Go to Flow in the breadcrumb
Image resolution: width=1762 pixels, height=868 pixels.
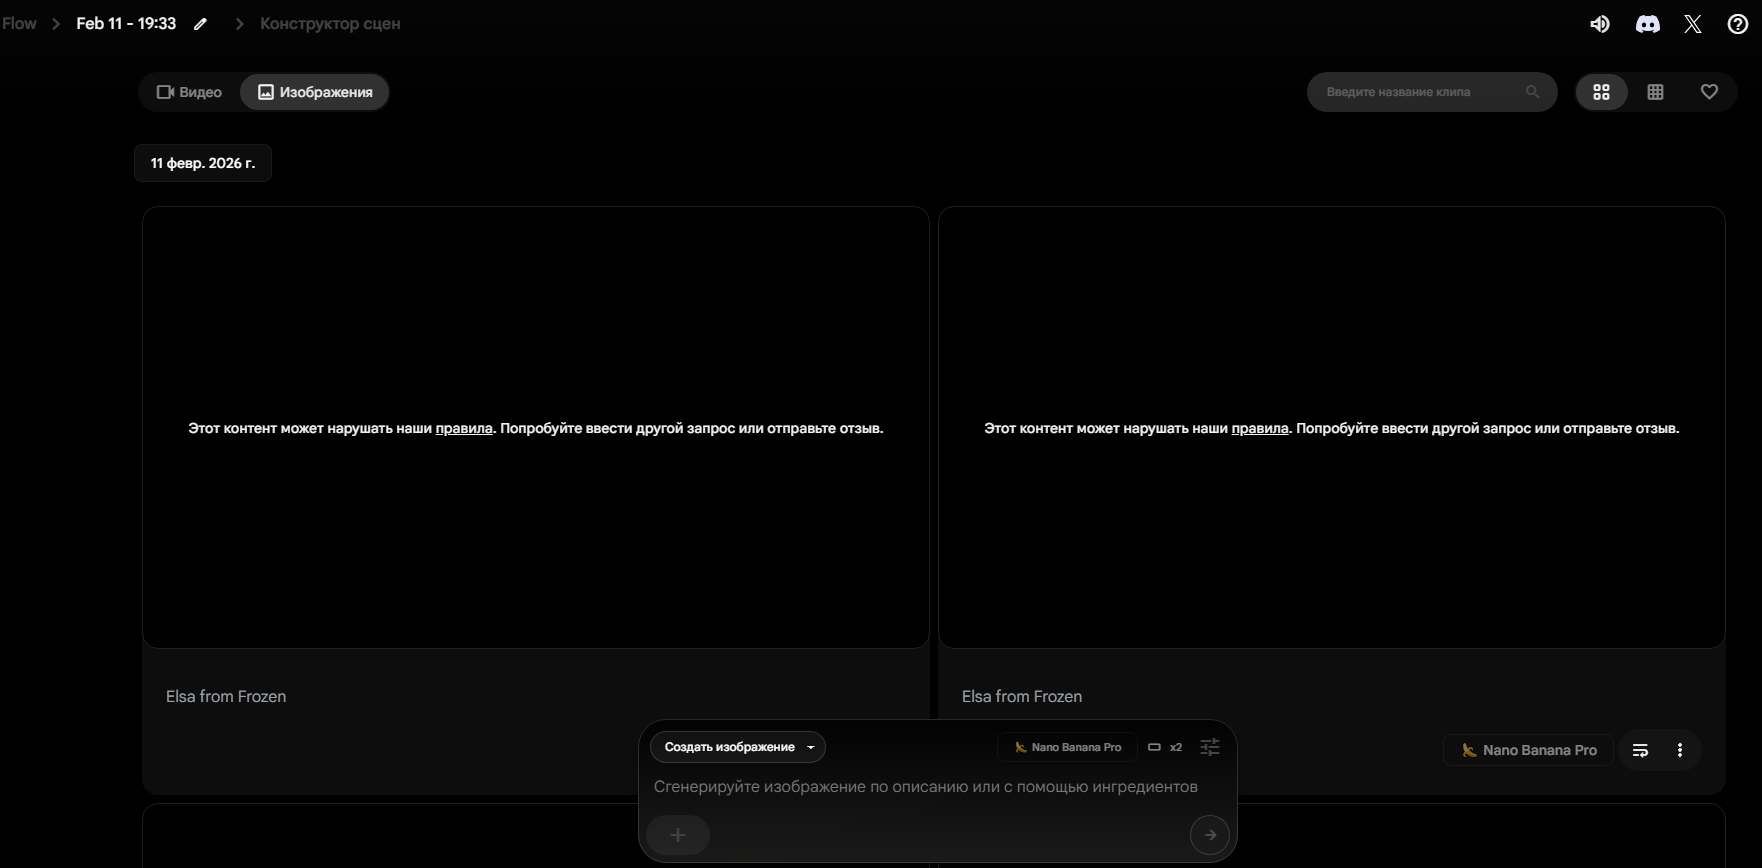tap(19, 24)
